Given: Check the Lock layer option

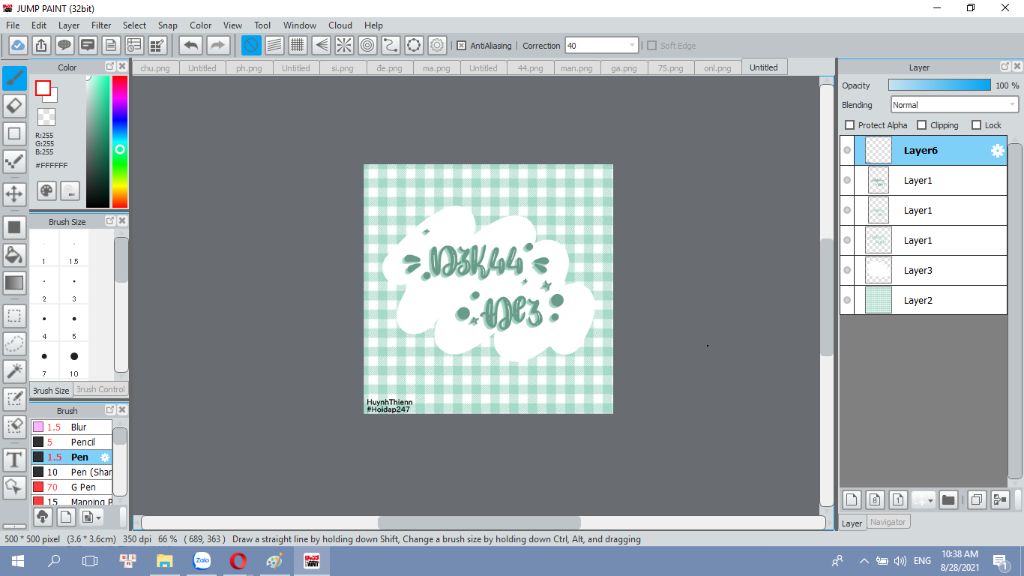Looking at the screenshot, I should (976, 125).
